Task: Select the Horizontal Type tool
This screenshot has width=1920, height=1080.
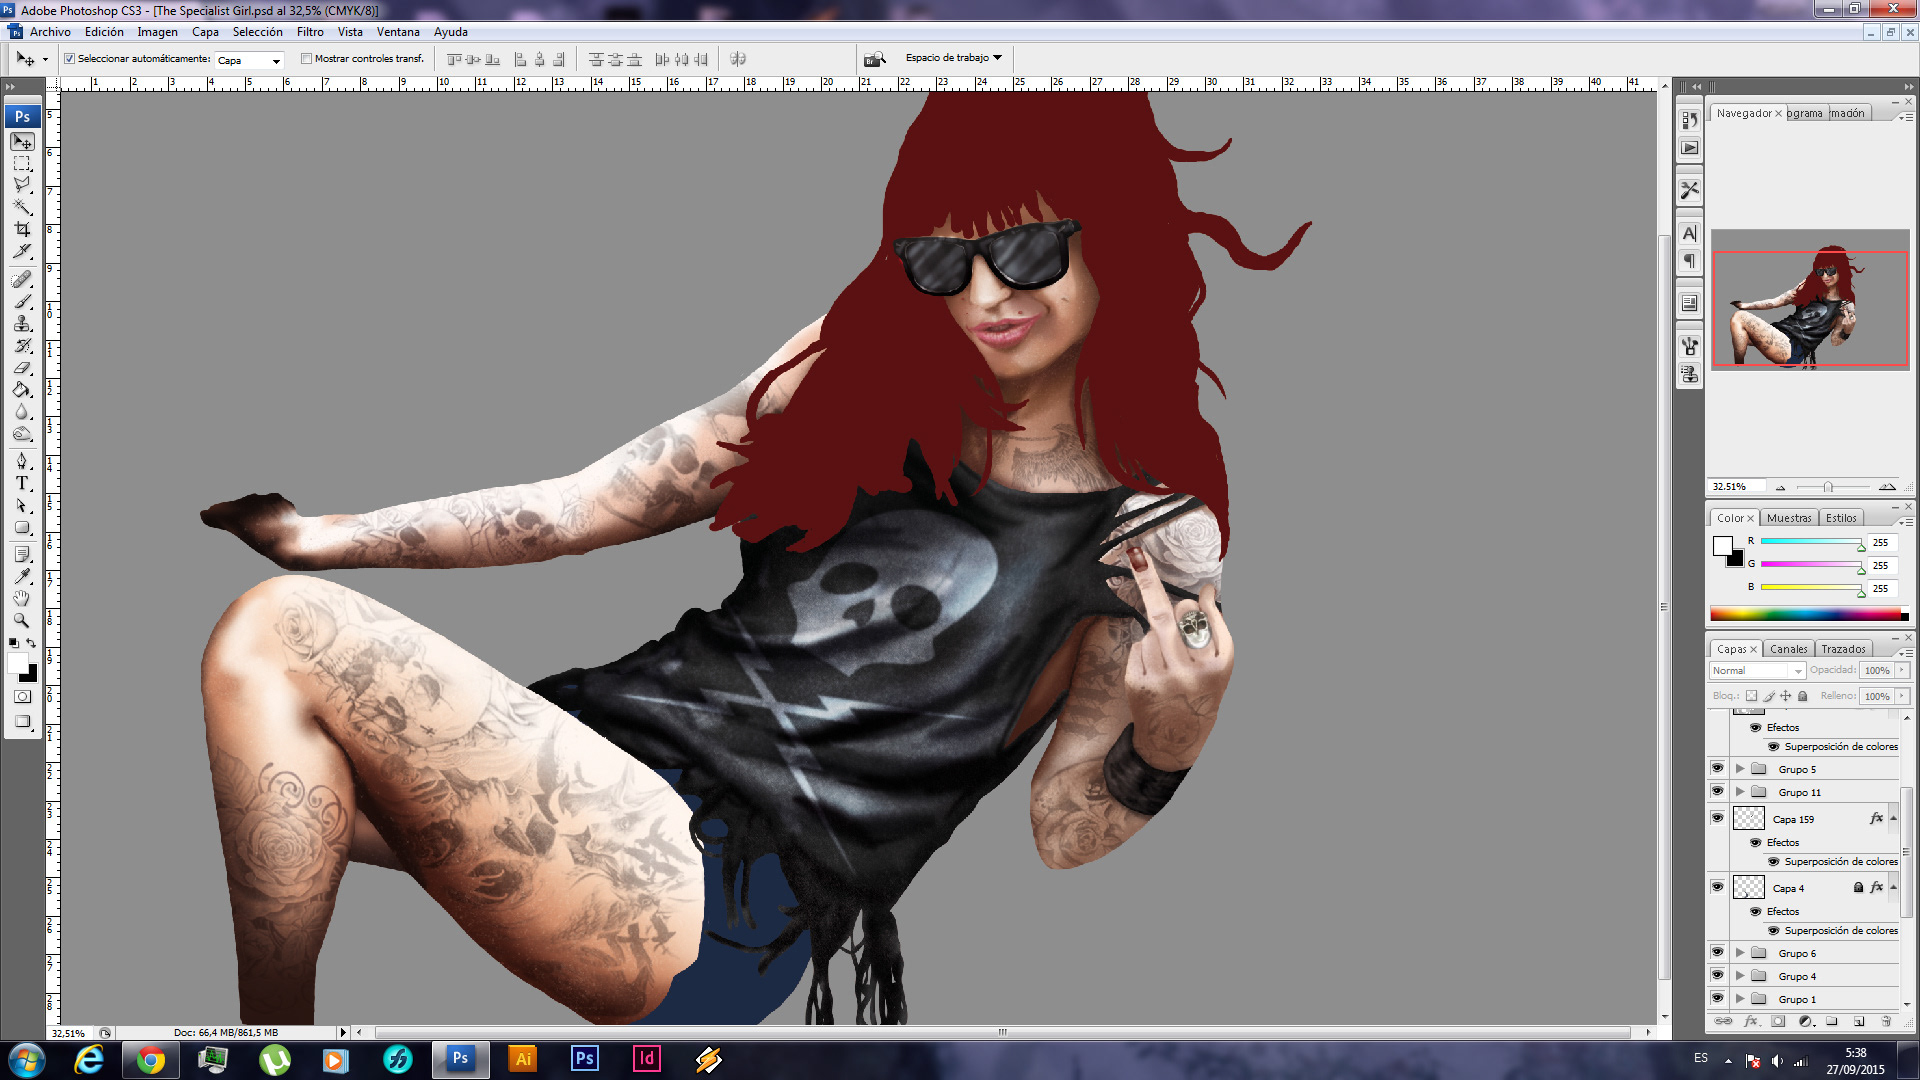Action: click(22, 483)
